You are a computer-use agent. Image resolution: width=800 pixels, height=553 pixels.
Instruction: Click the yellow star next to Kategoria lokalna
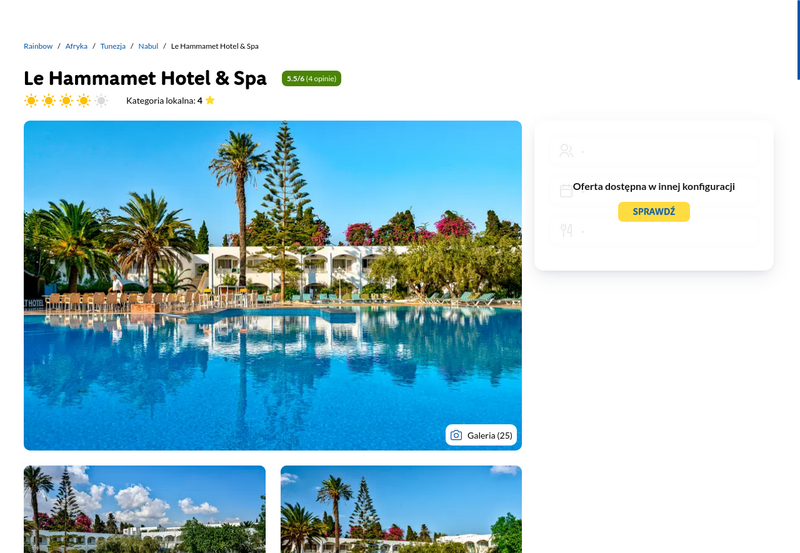click(210, 100)
